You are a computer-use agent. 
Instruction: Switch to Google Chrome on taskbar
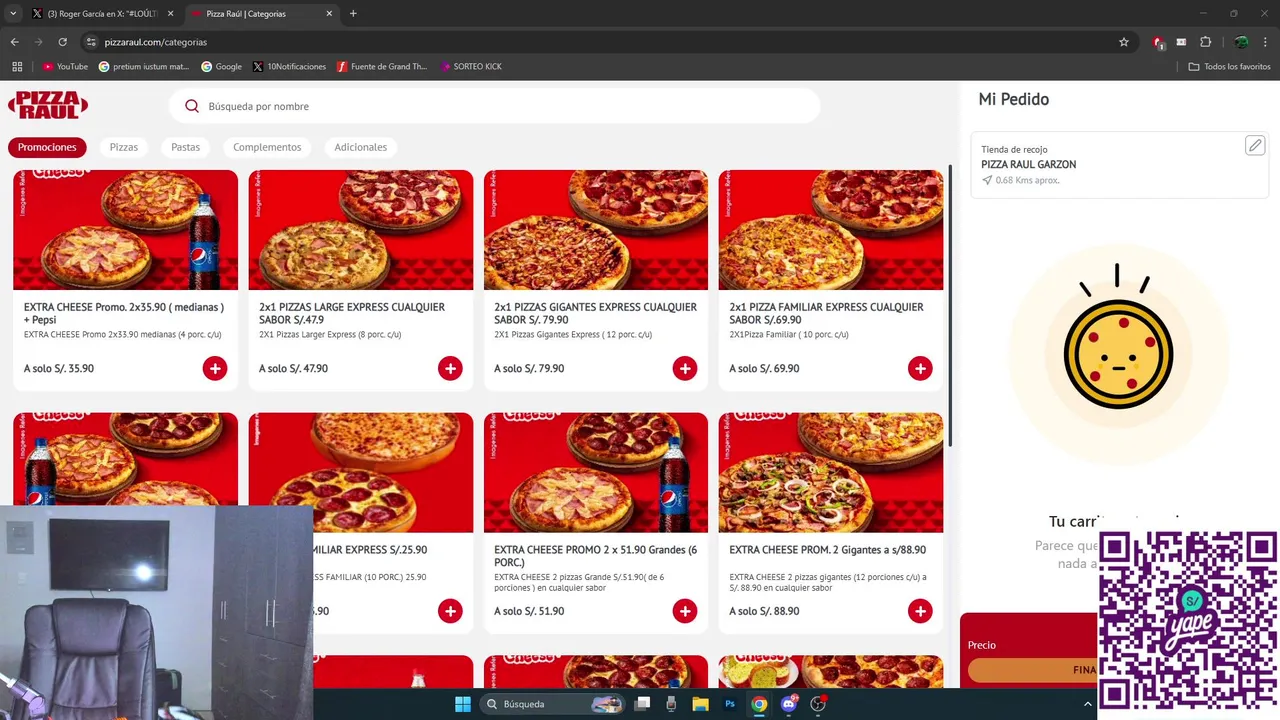[759, 704]
